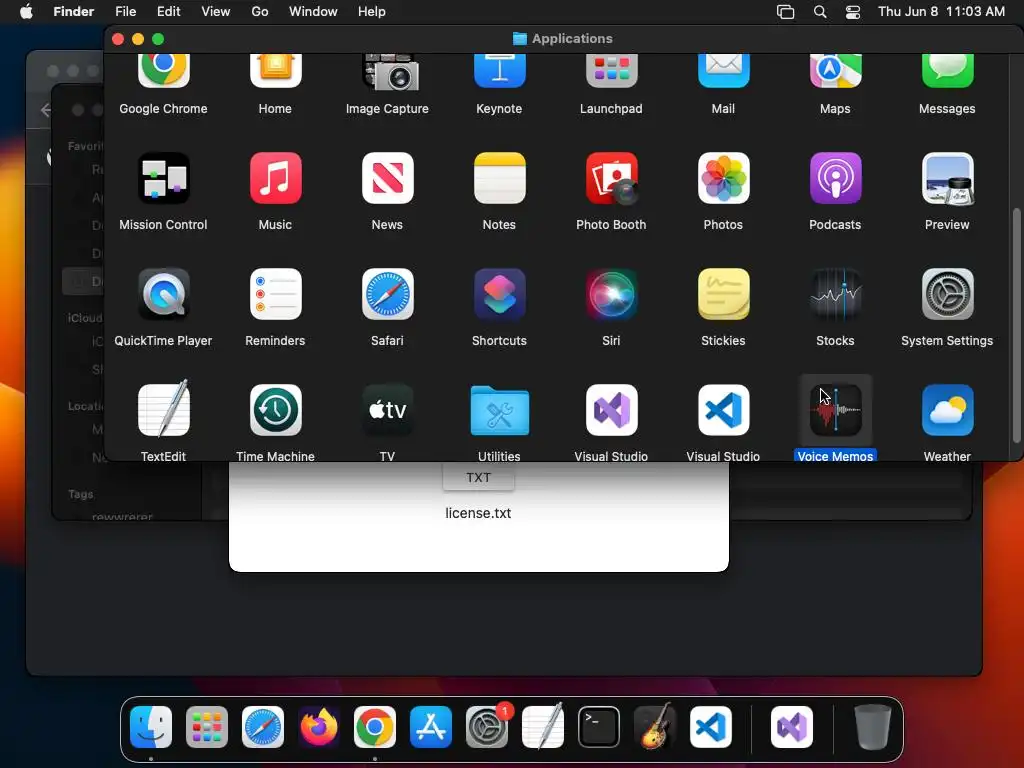This screenshot has height=768, width=1024.
Task: Open the Preview app icon
Action: click(947, 178)
